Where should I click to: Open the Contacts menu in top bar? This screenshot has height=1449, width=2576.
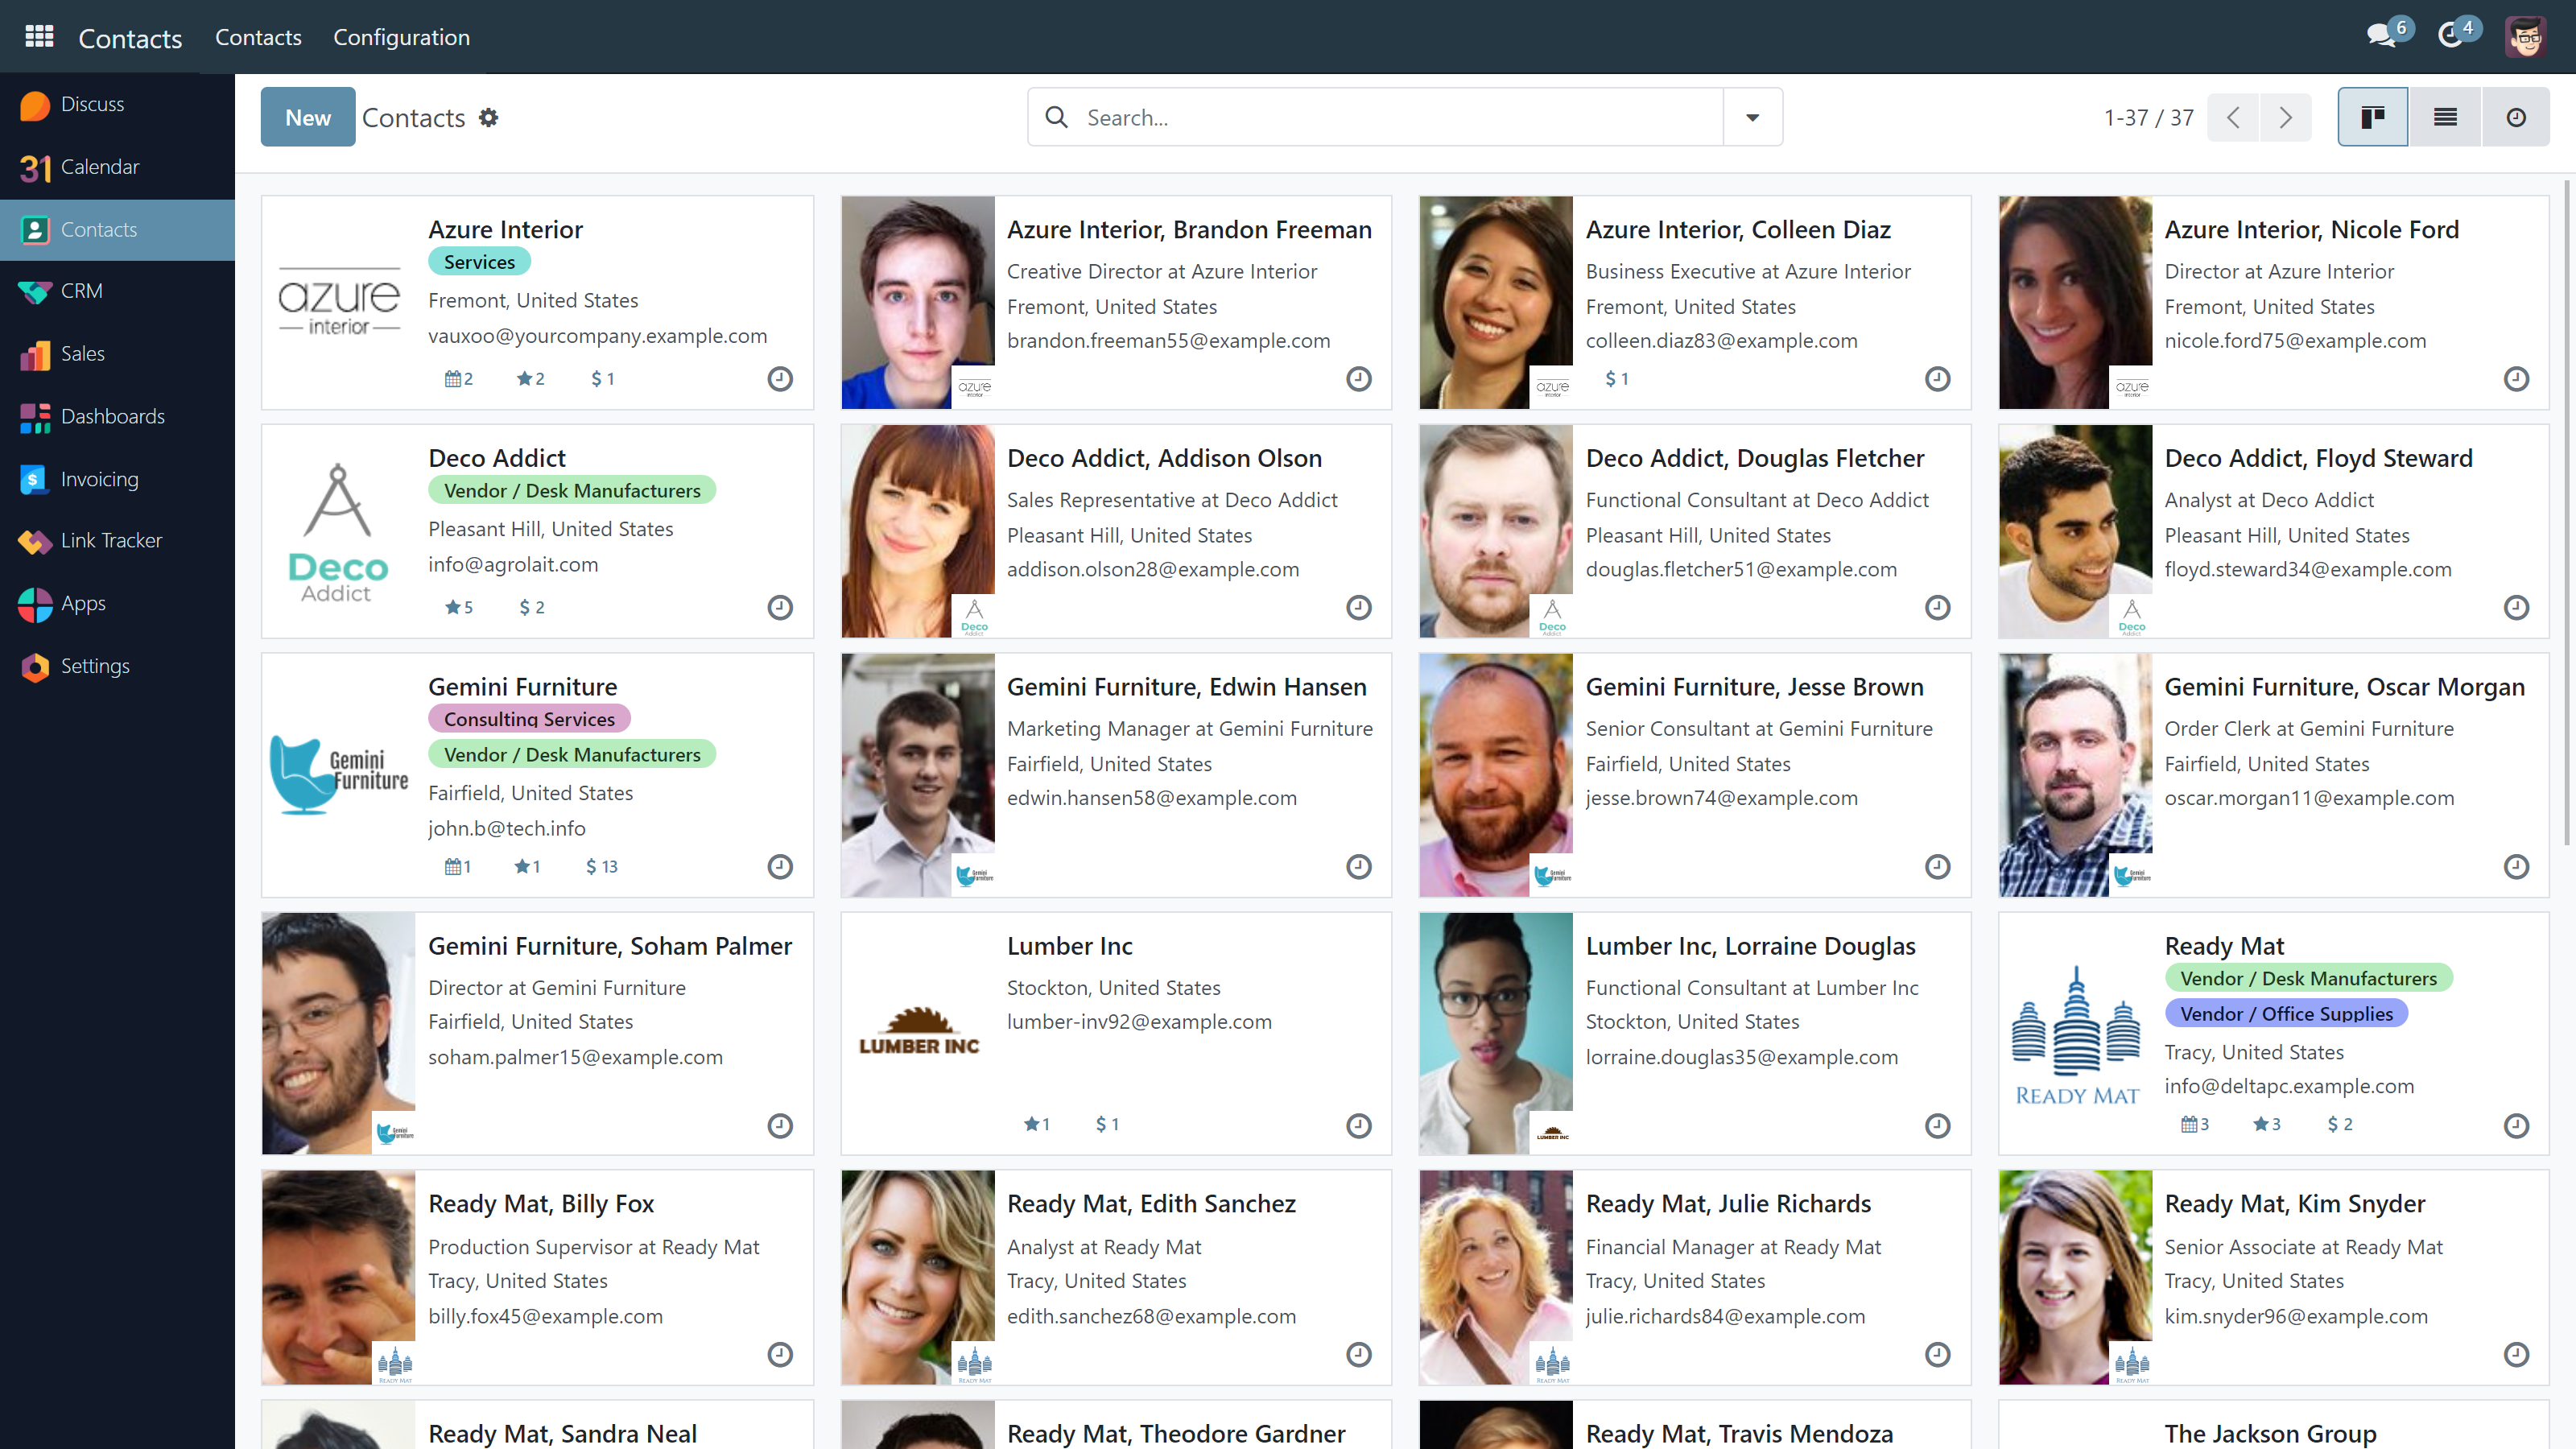258,37
